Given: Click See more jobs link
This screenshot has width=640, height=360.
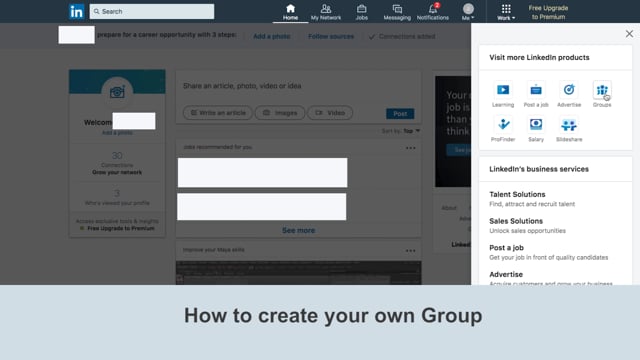Looking at the screenshot, I should [x=298, y=231].
